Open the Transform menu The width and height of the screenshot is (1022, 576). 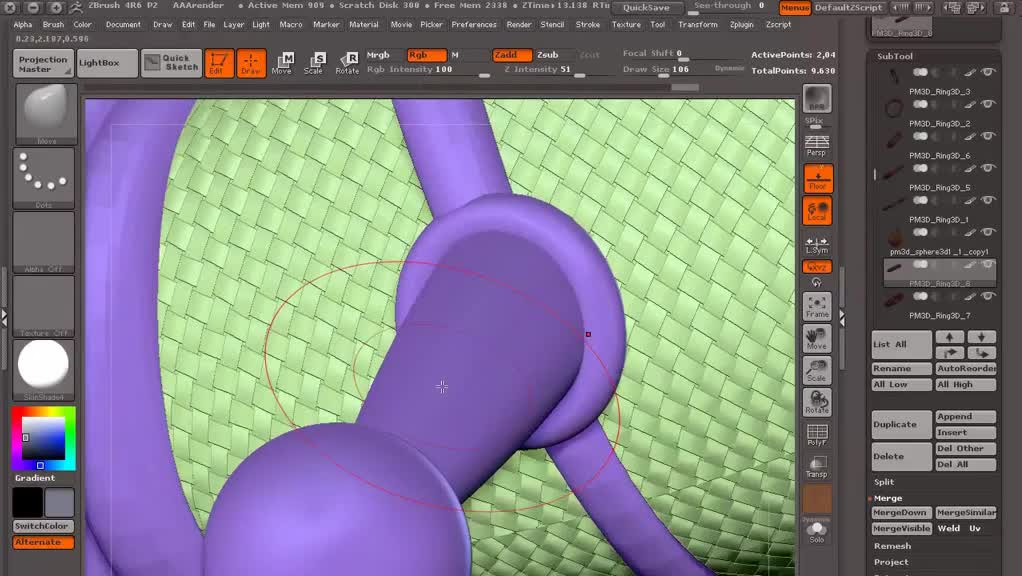pos(697,25)
